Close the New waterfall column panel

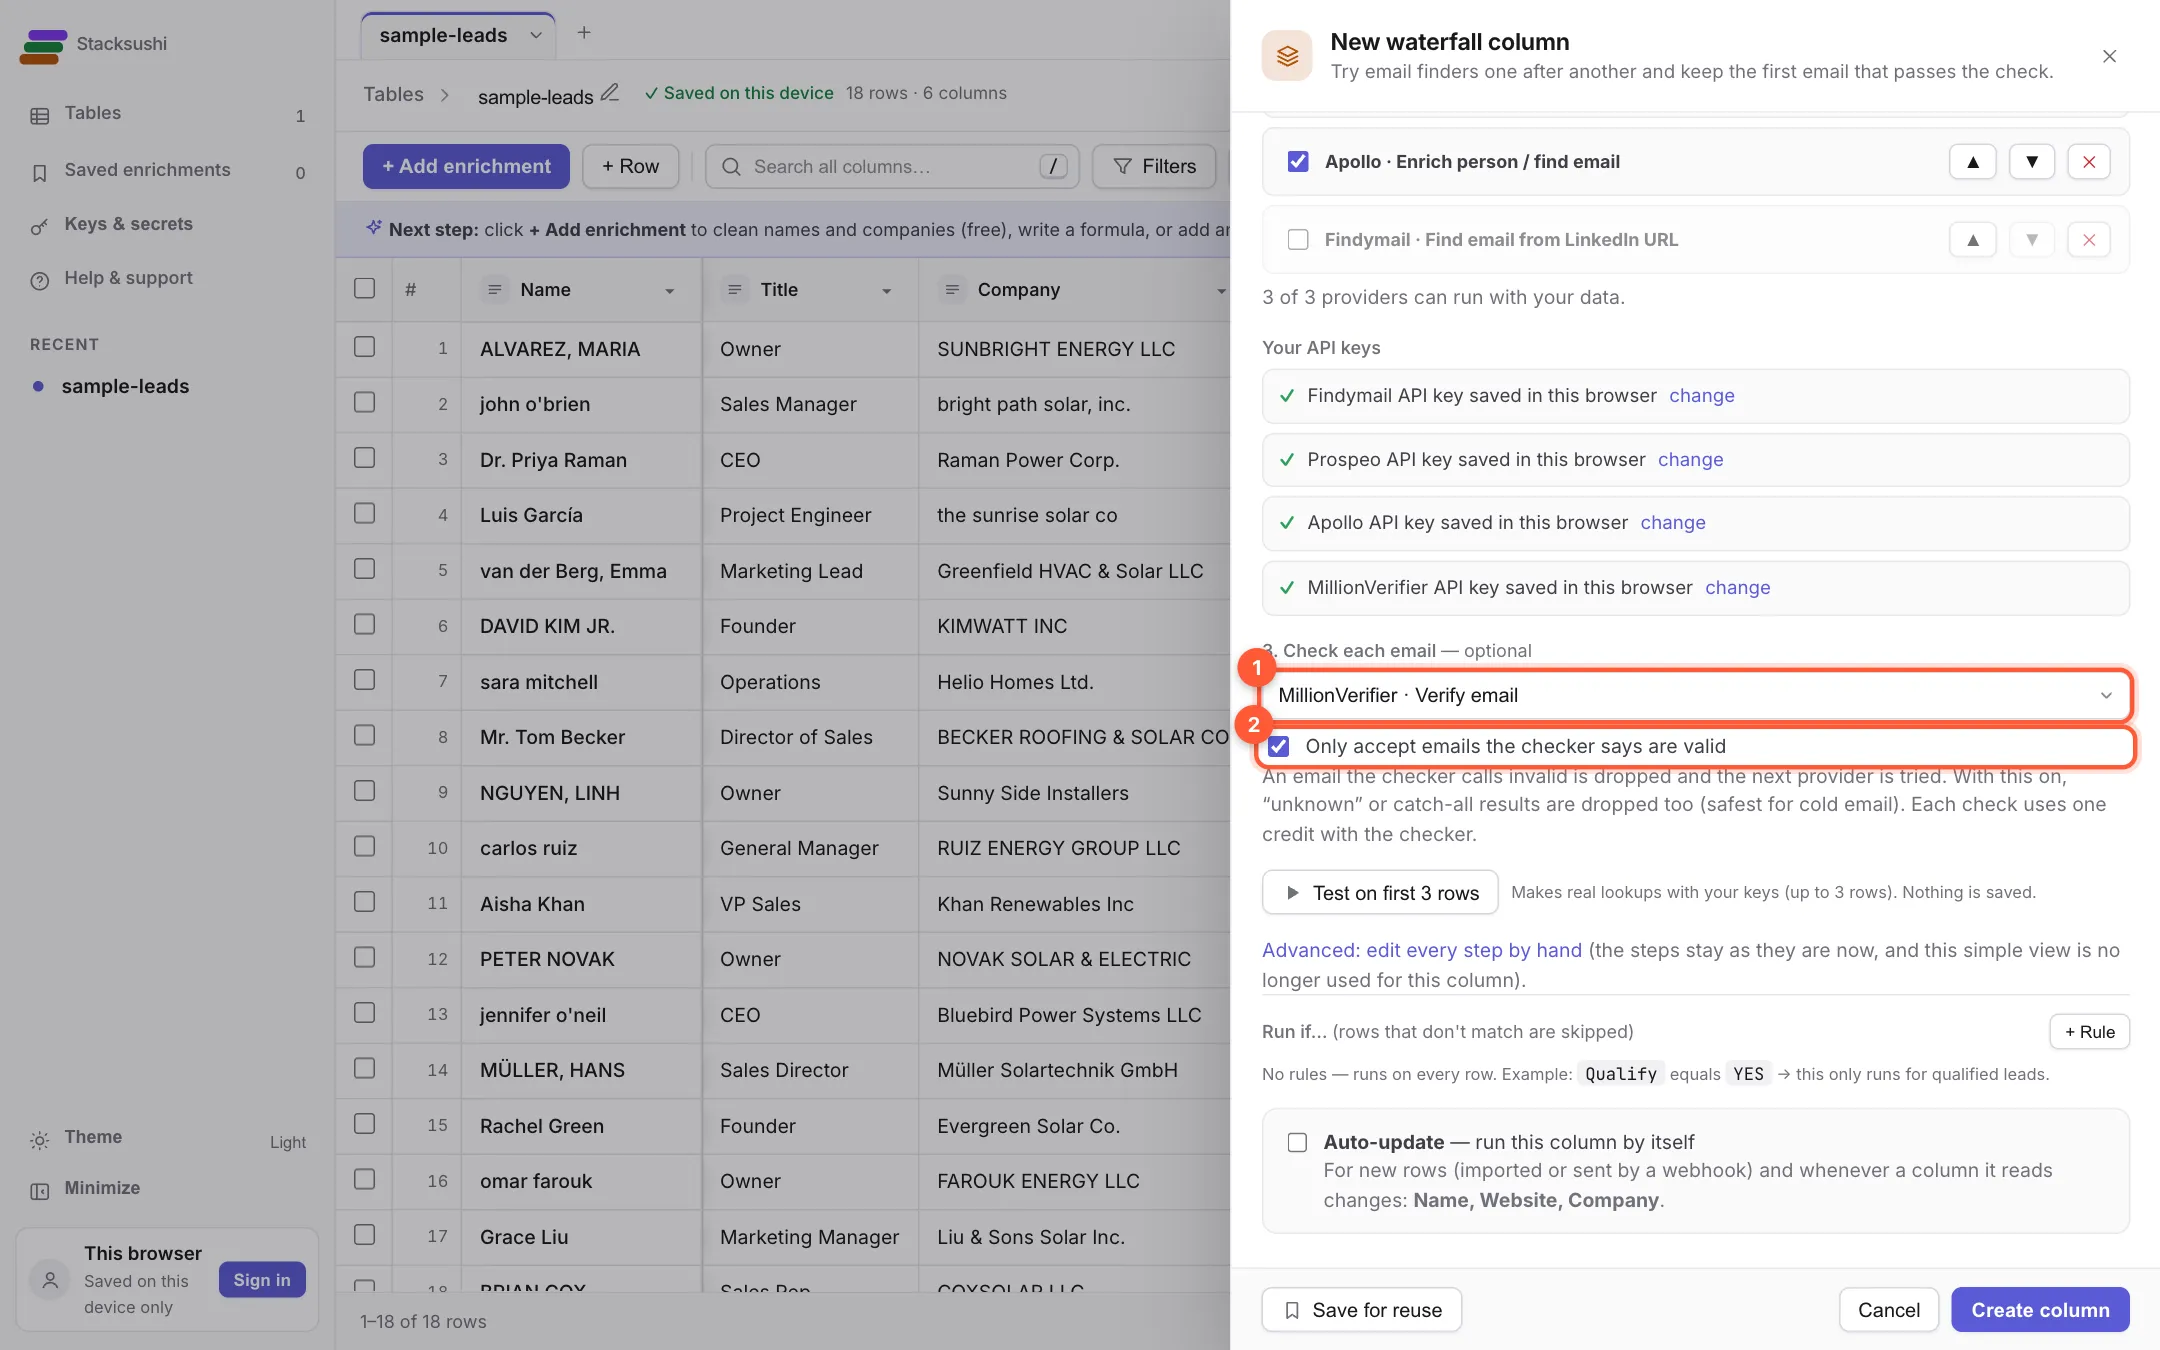pyautogui.click(x=2109, y=56)
